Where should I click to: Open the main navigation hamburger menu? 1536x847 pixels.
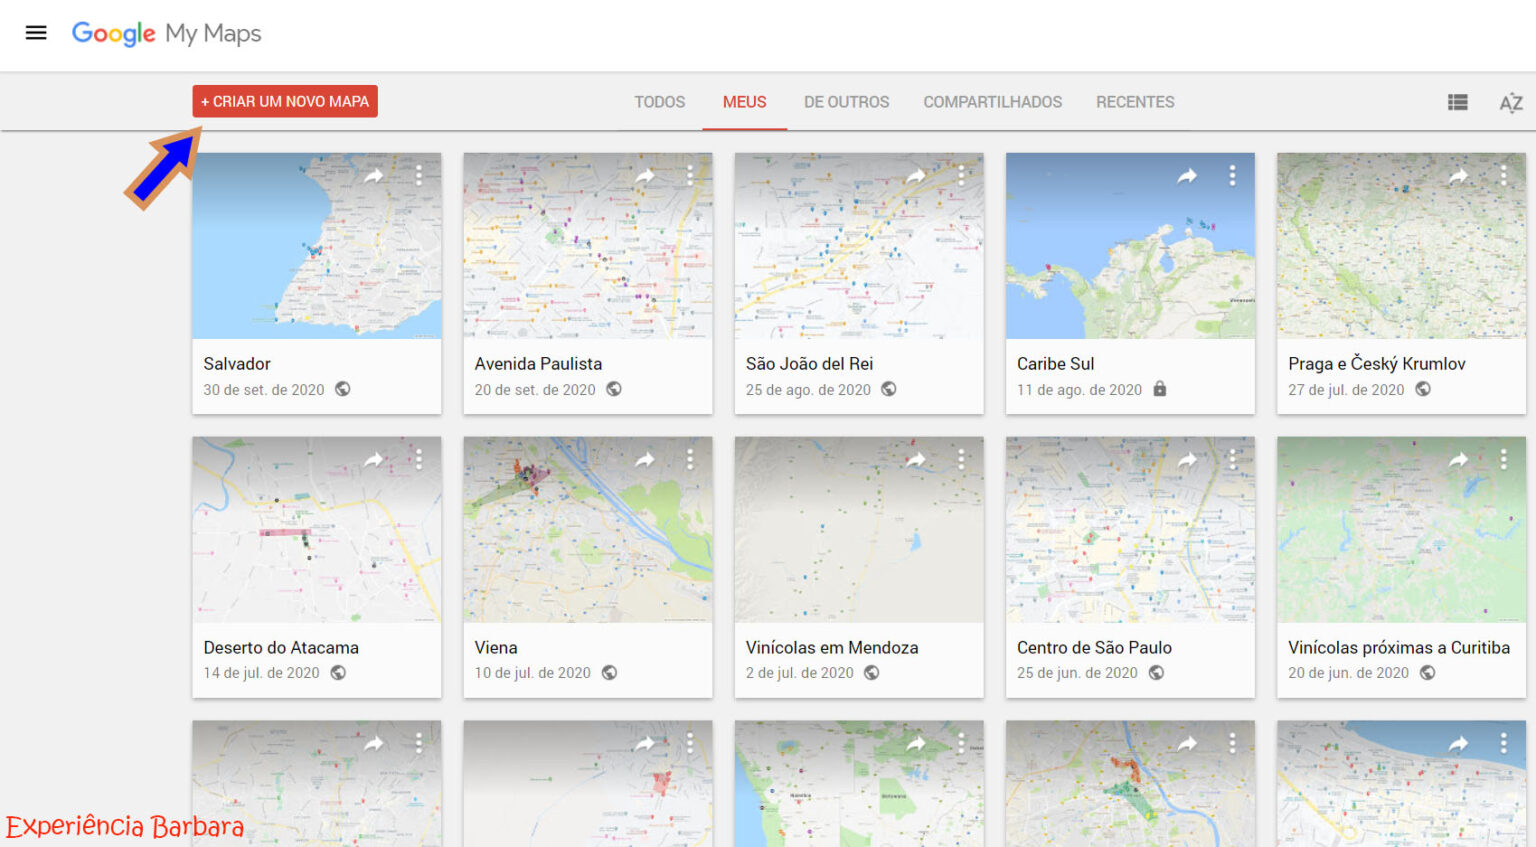click(x=36, y=32)
